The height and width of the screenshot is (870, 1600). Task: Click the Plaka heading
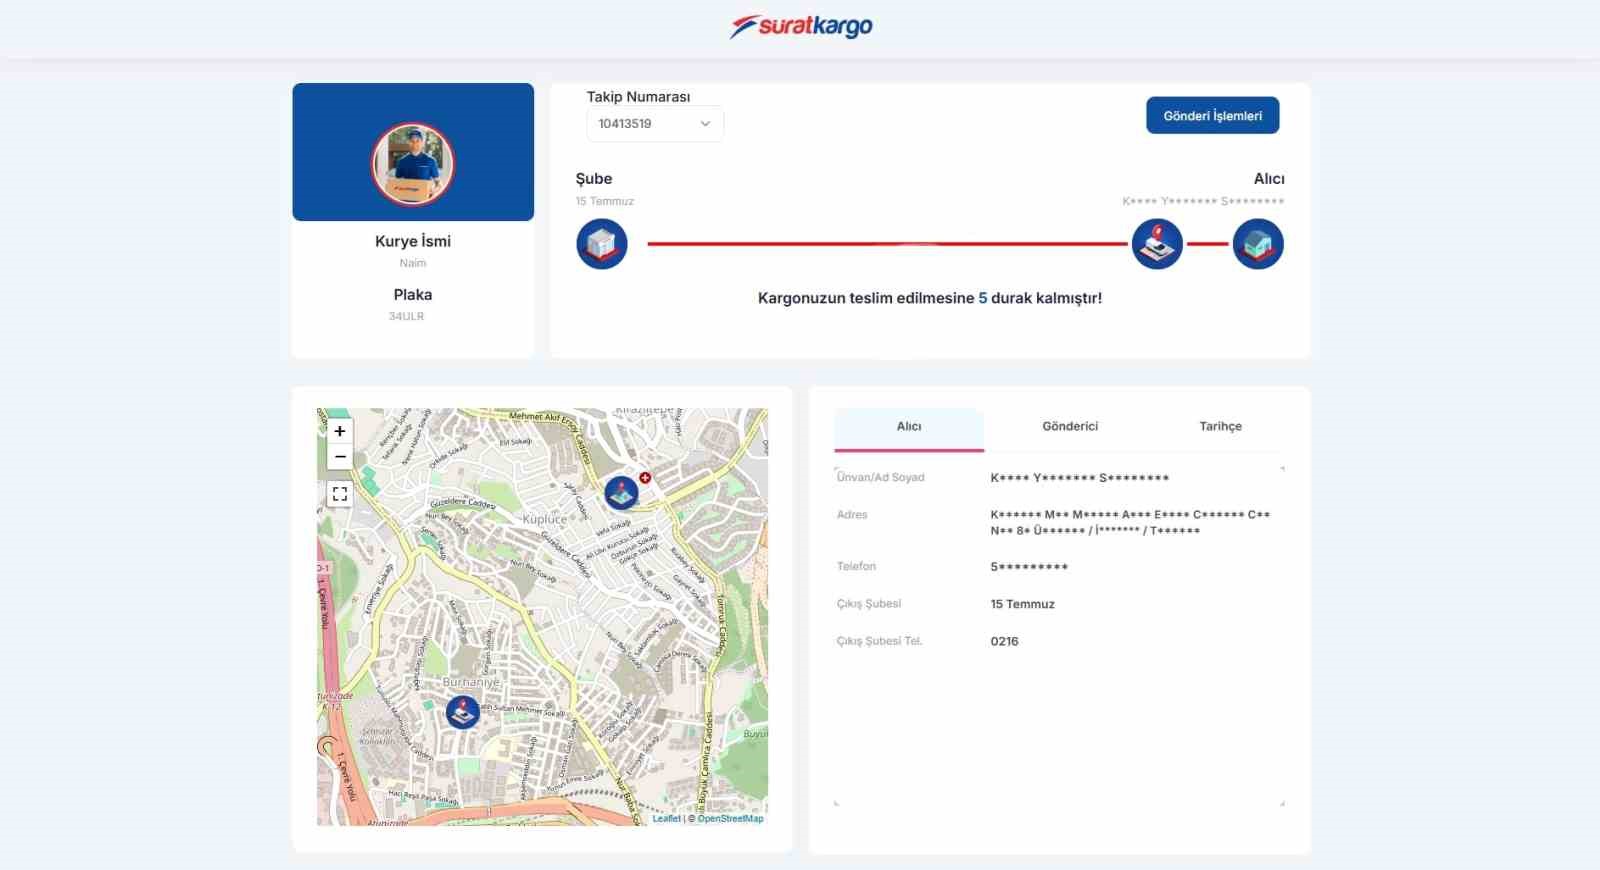click(413, 295)
